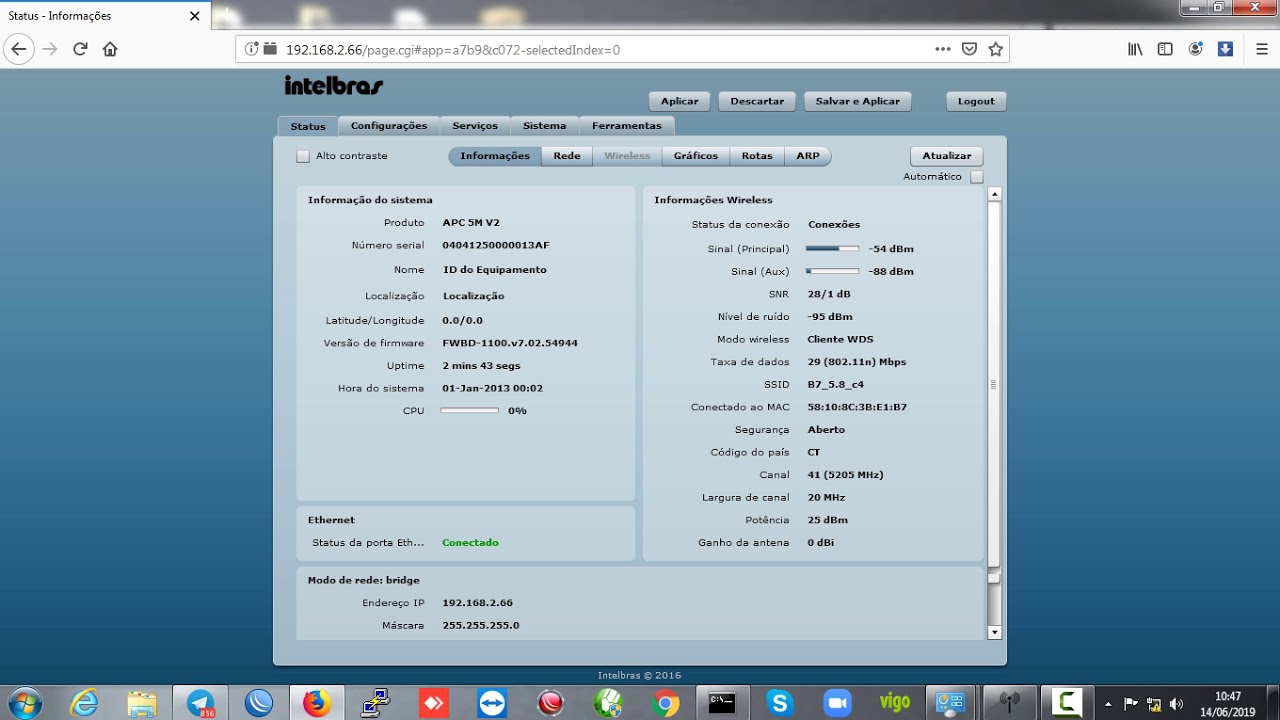1280x720 pixels.
Task: Click the browser address bar URL
Action: tap(453, 49)
